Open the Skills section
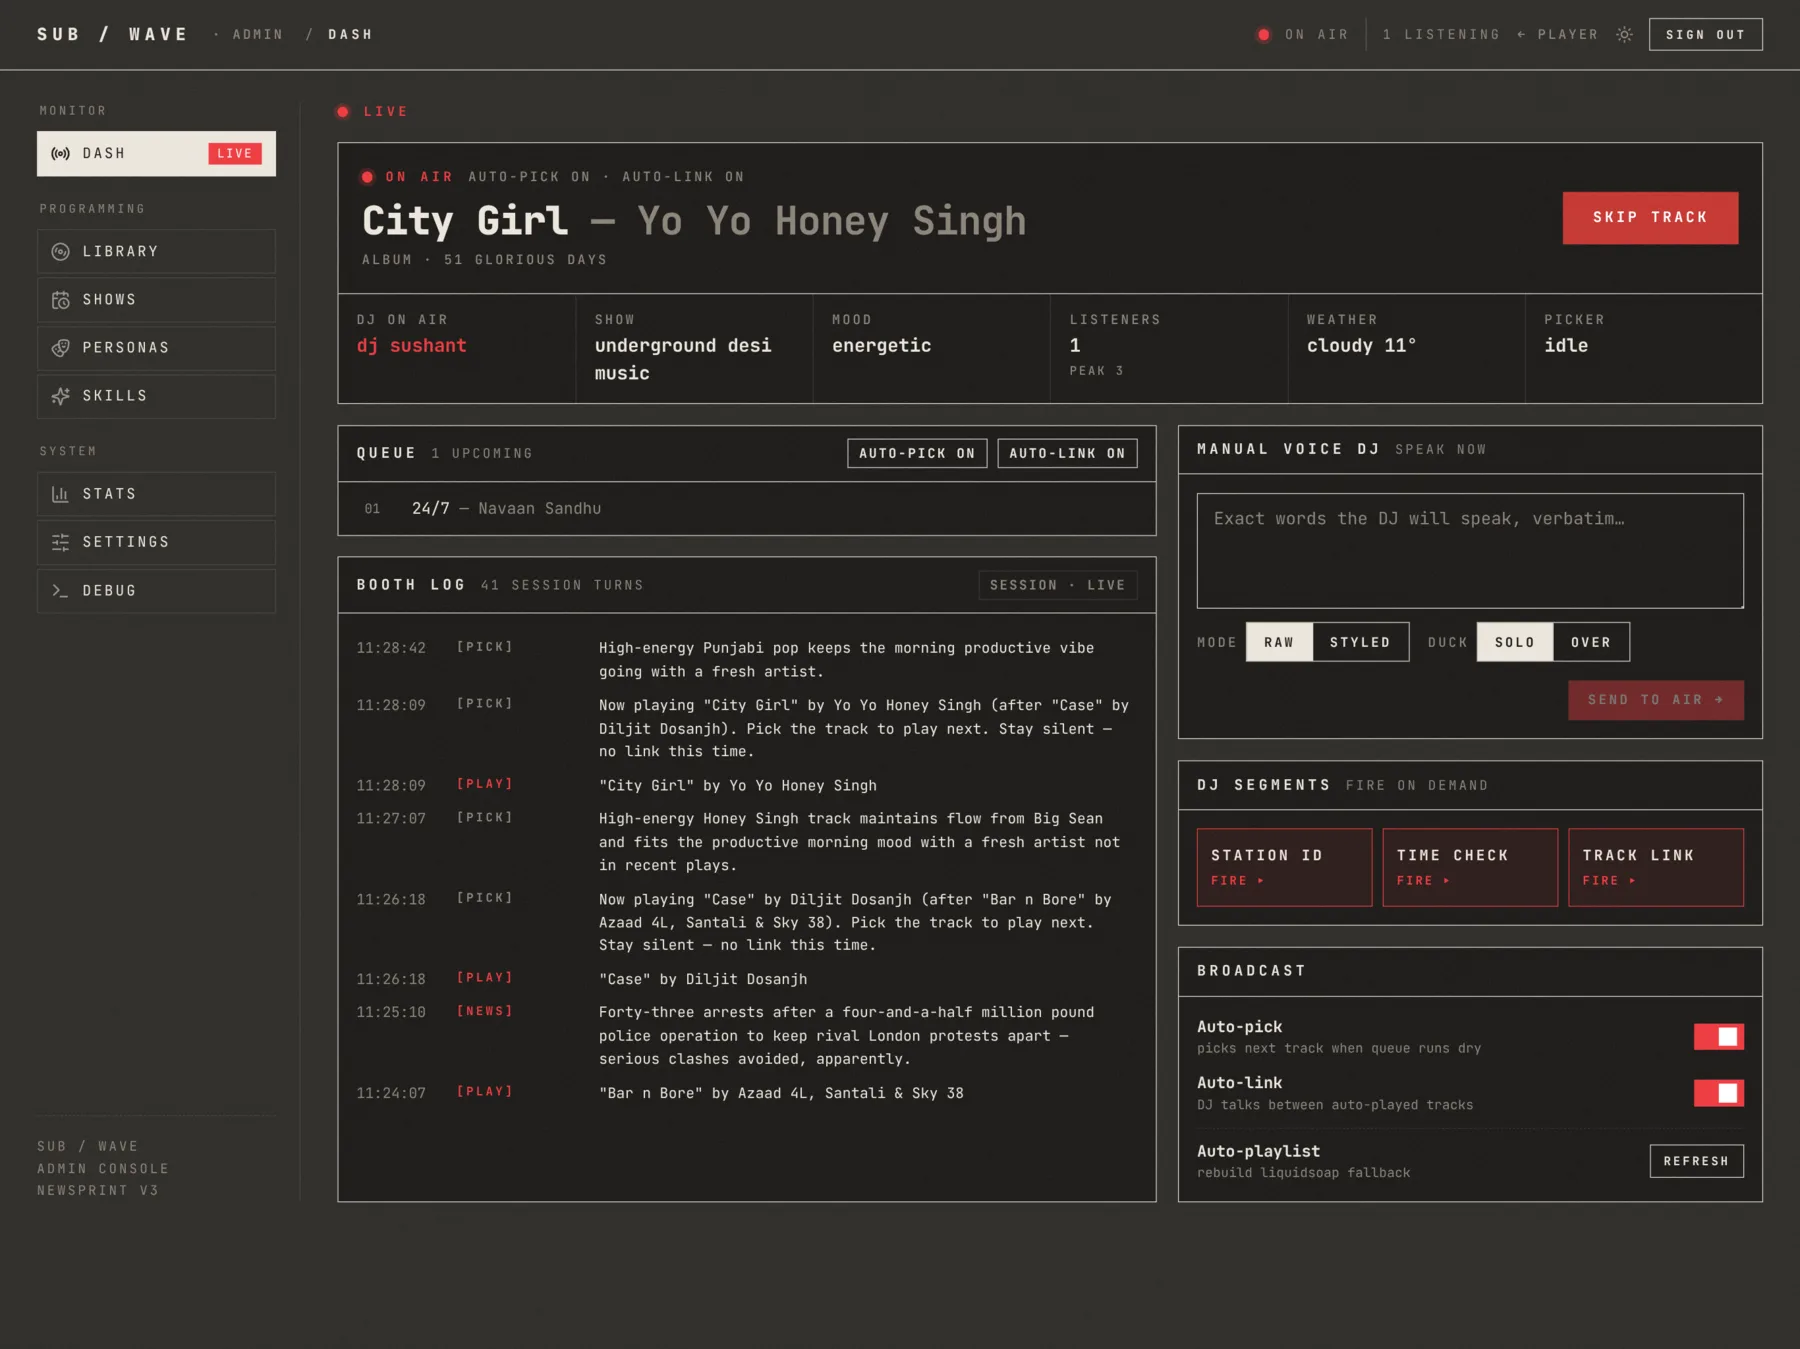 coord(156,396)
